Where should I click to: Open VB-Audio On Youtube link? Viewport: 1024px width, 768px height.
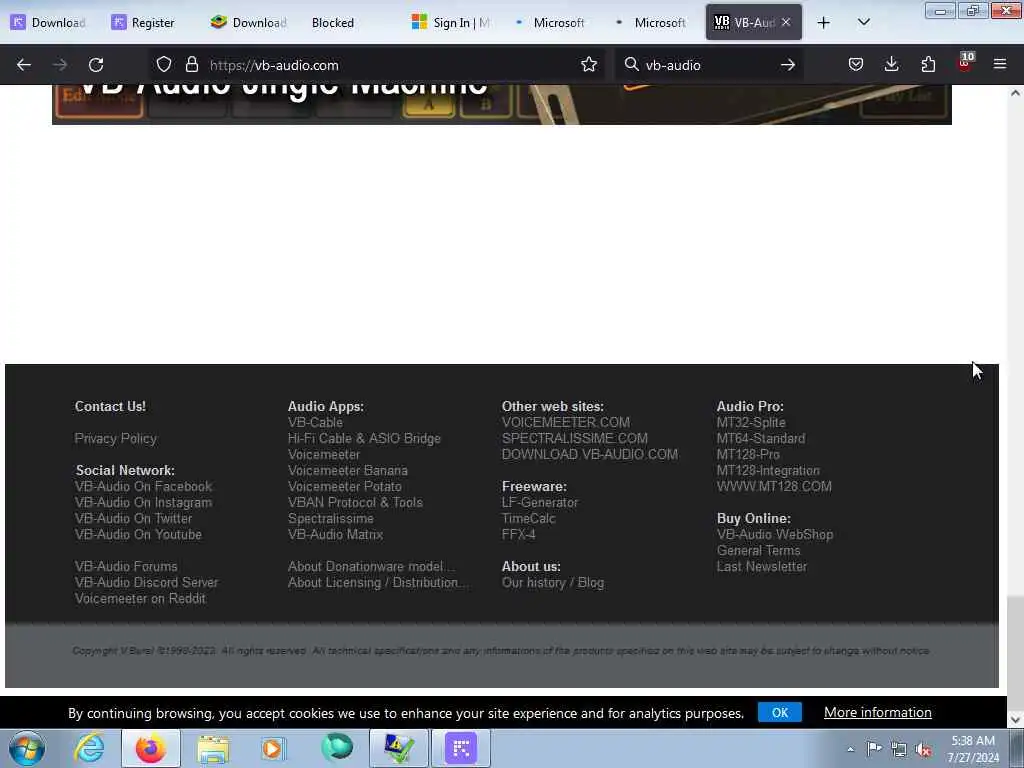(138, 534)
